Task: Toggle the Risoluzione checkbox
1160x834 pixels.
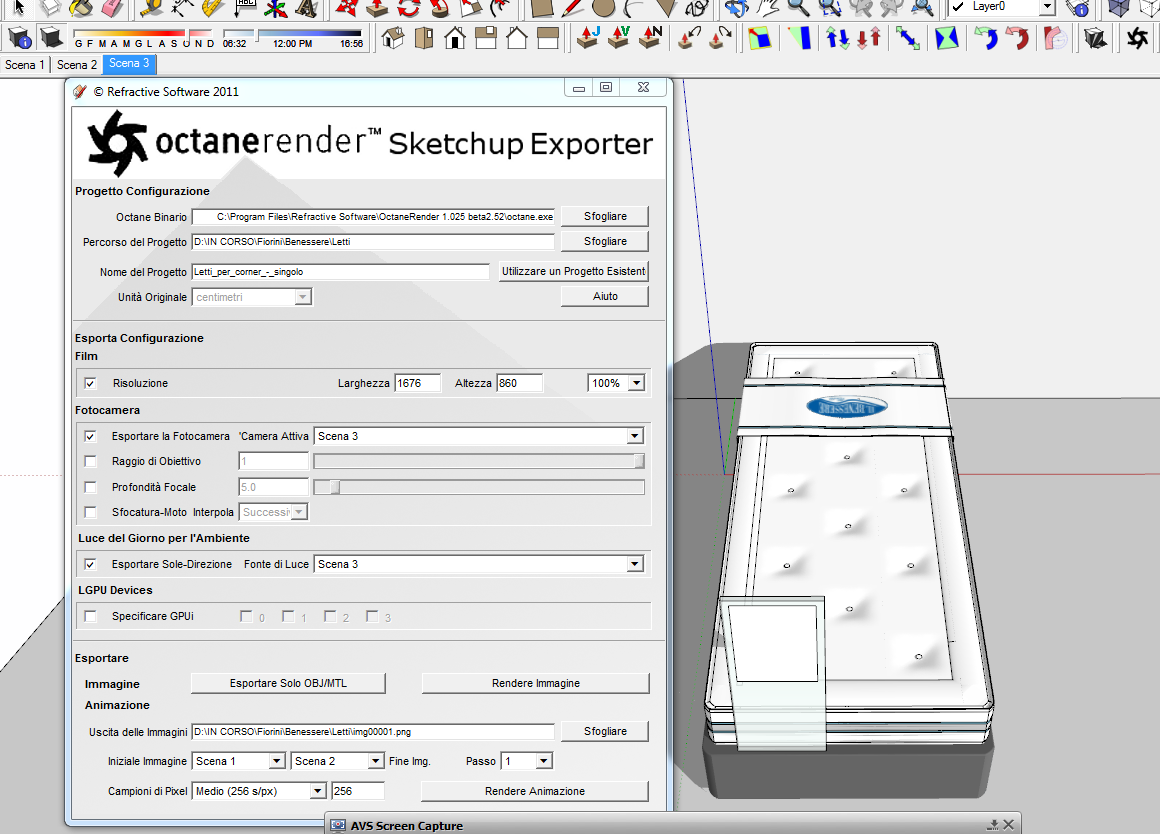Action: pyautogui.click(x=90, y=383)
